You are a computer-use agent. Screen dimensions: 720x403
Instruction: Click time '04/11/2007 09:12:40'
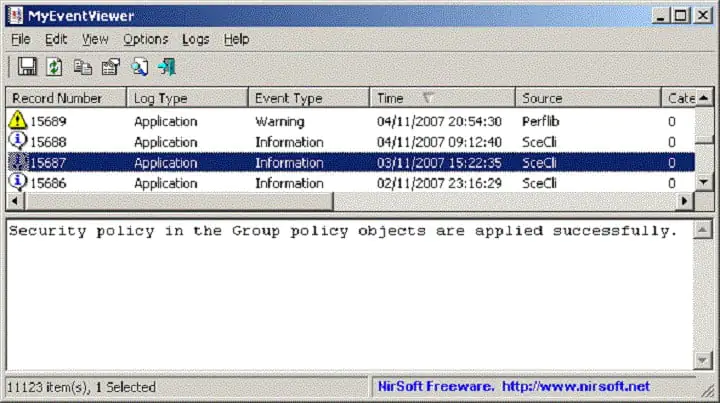[439, 142]
